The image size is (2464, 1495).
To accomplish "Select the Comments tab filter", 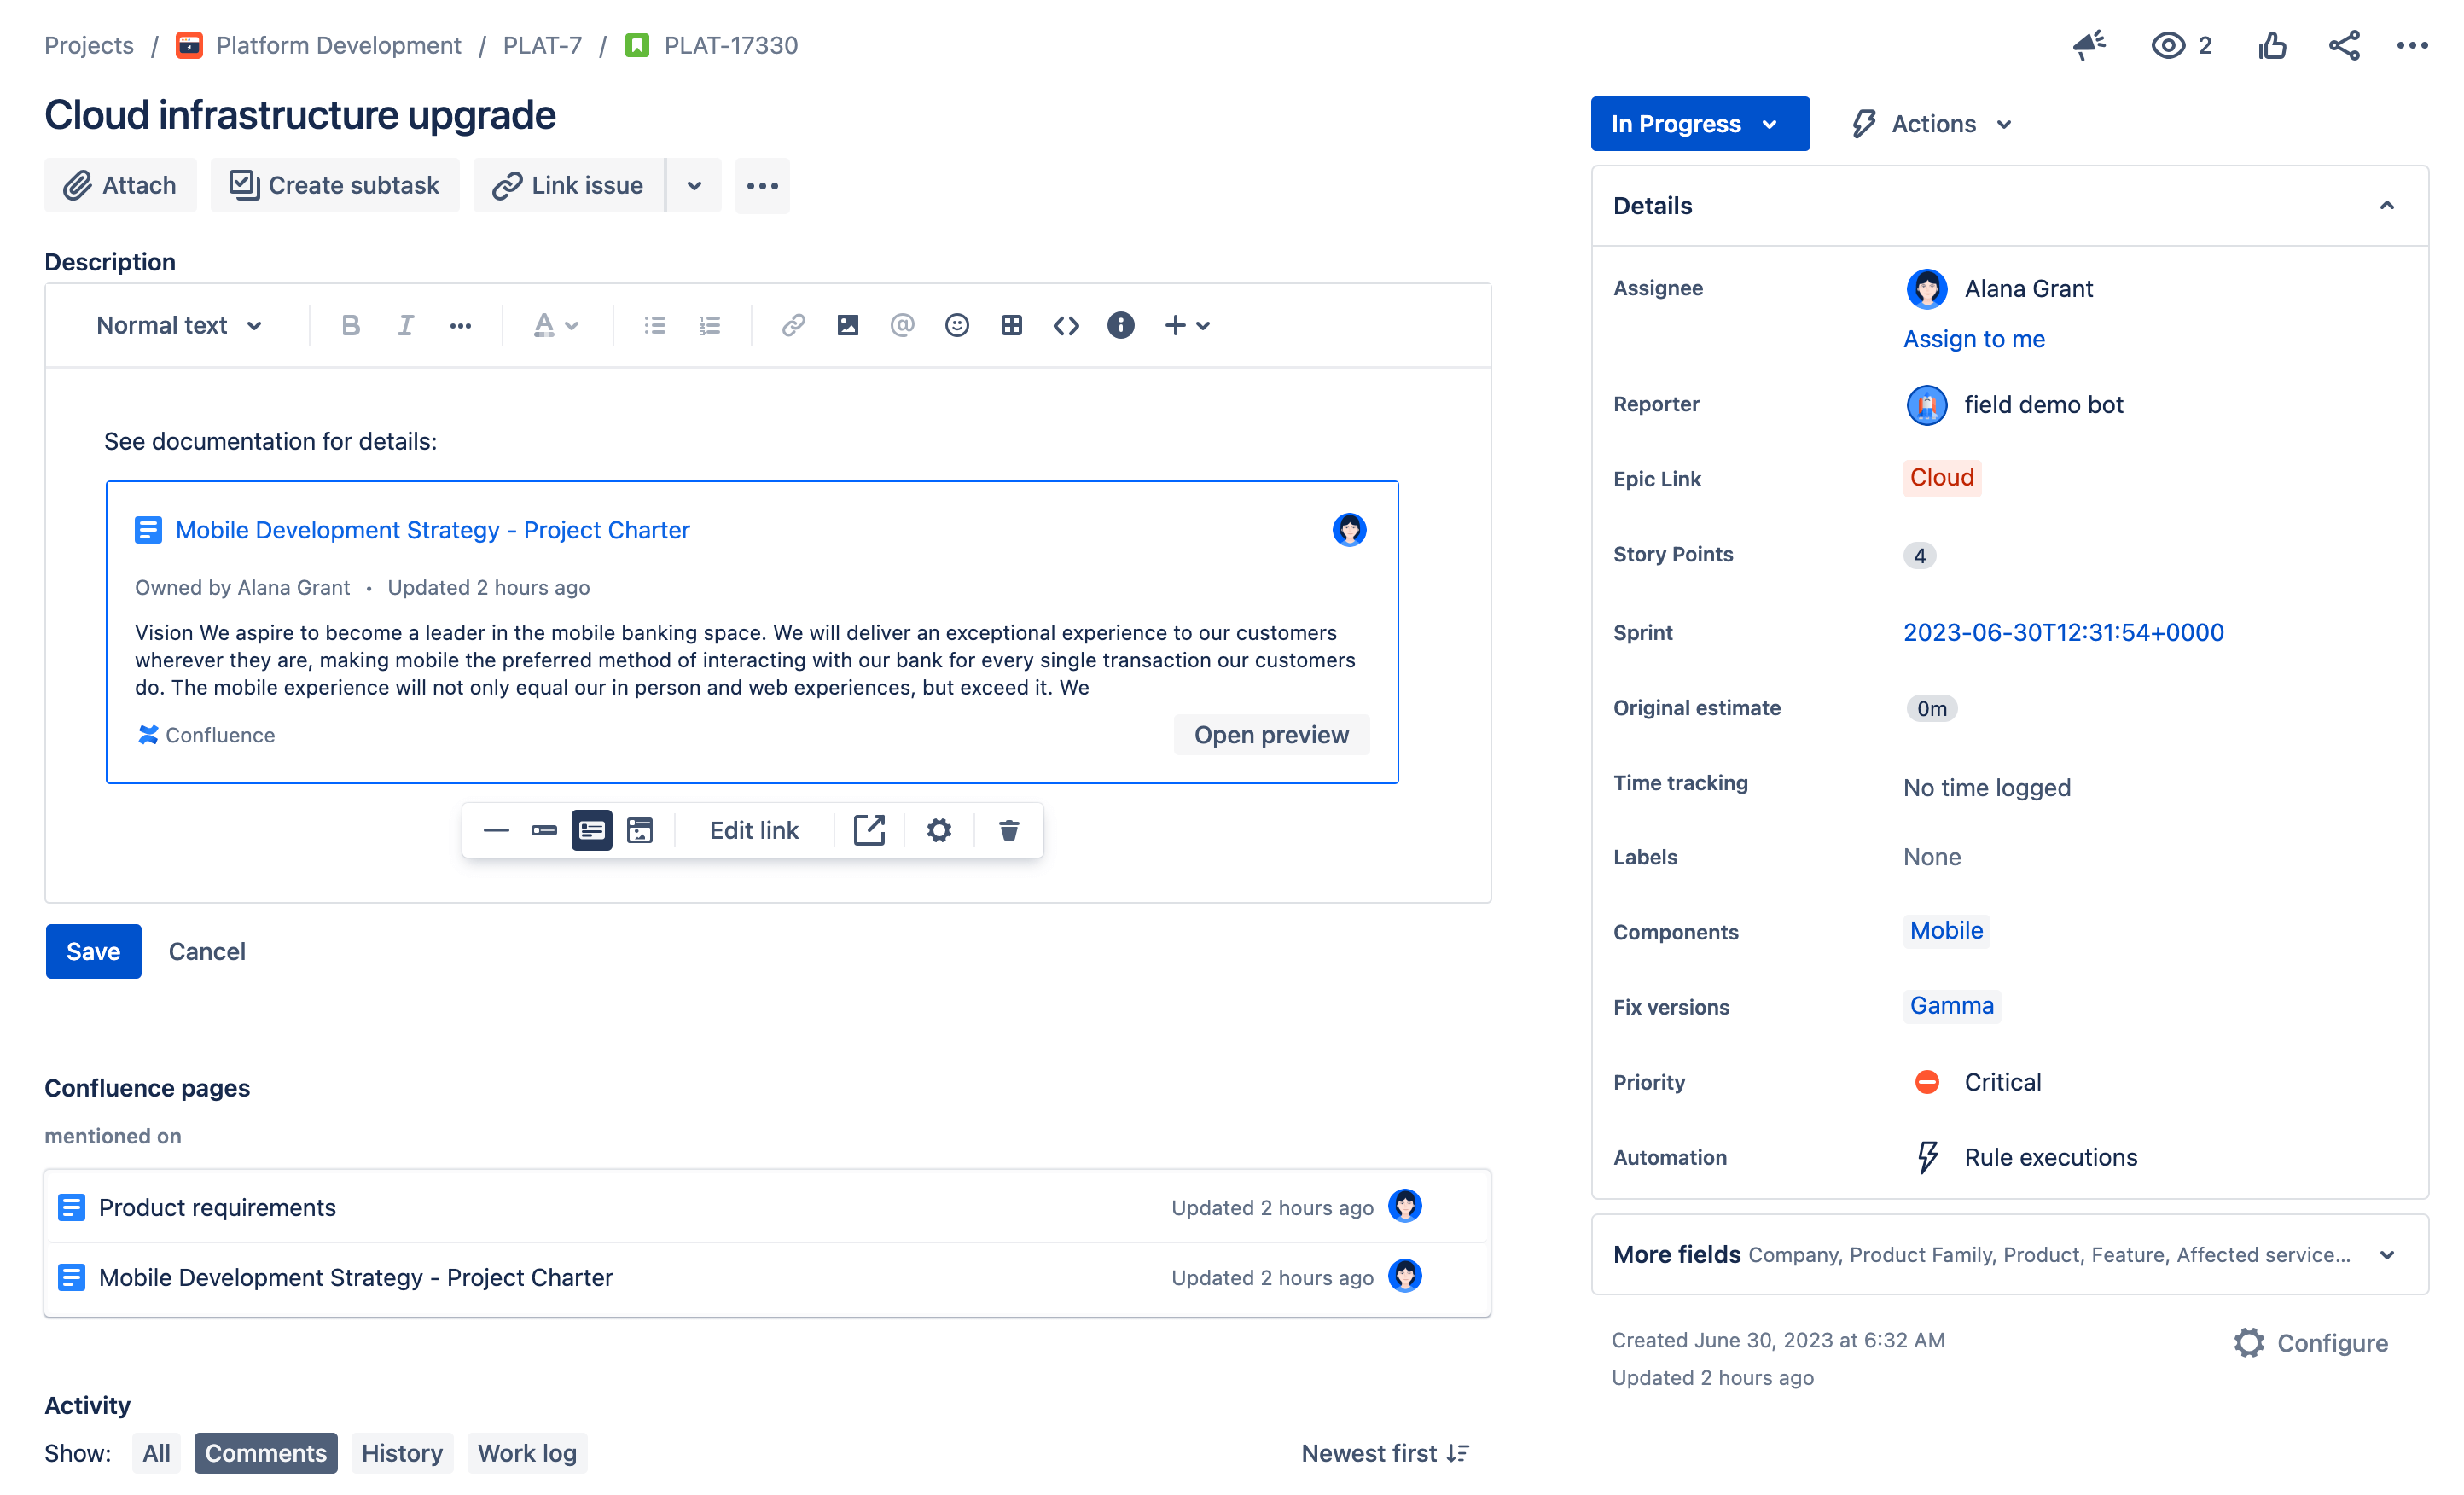I will click(x=264, y=1452).
